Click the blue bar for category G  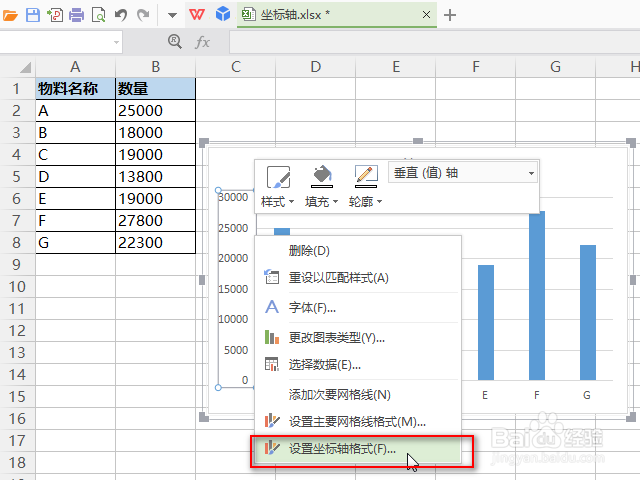click(x=588, y=313)
